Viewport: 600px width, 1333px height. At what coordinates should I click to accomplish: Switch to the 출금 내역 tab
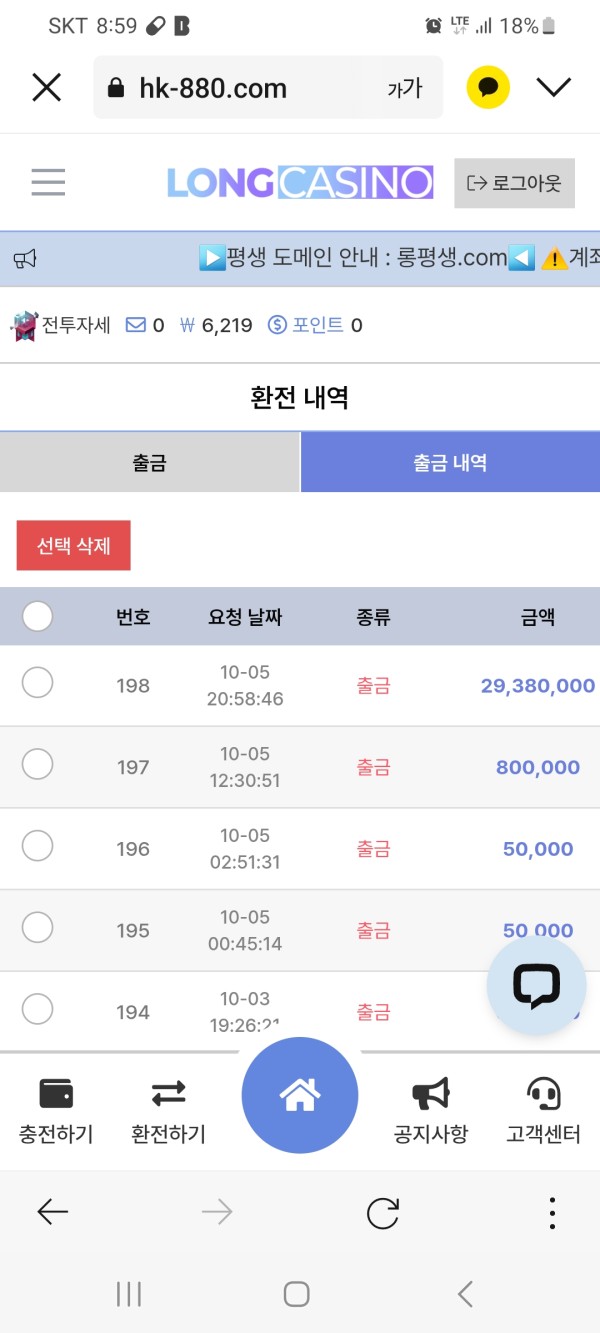pos(450,462)
